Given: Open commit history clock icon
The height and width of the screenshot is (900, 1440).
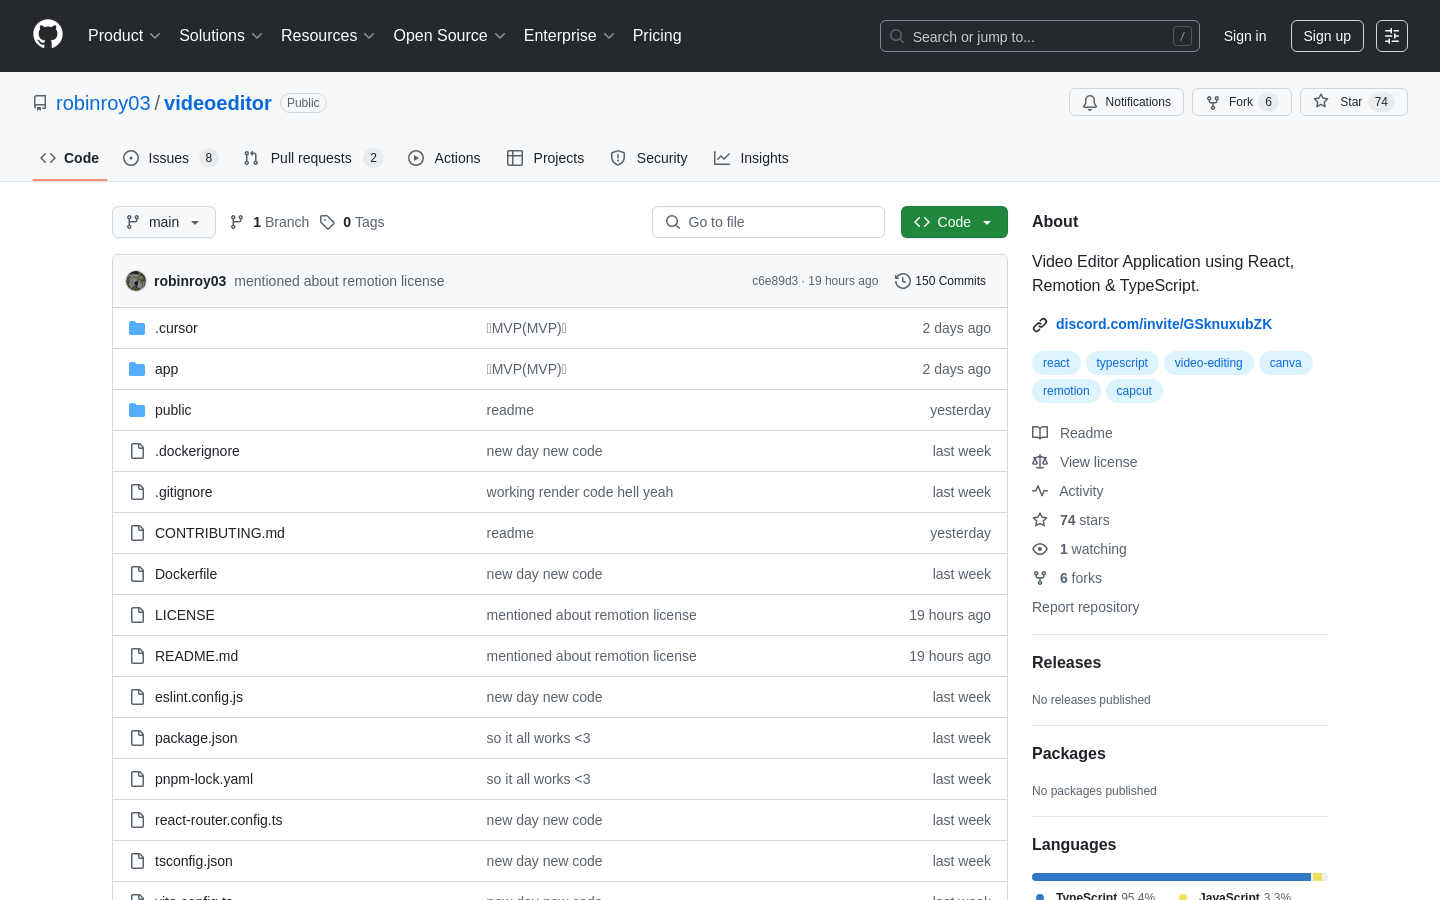Looking at the screenshot, I should click(x=903, y=281).
